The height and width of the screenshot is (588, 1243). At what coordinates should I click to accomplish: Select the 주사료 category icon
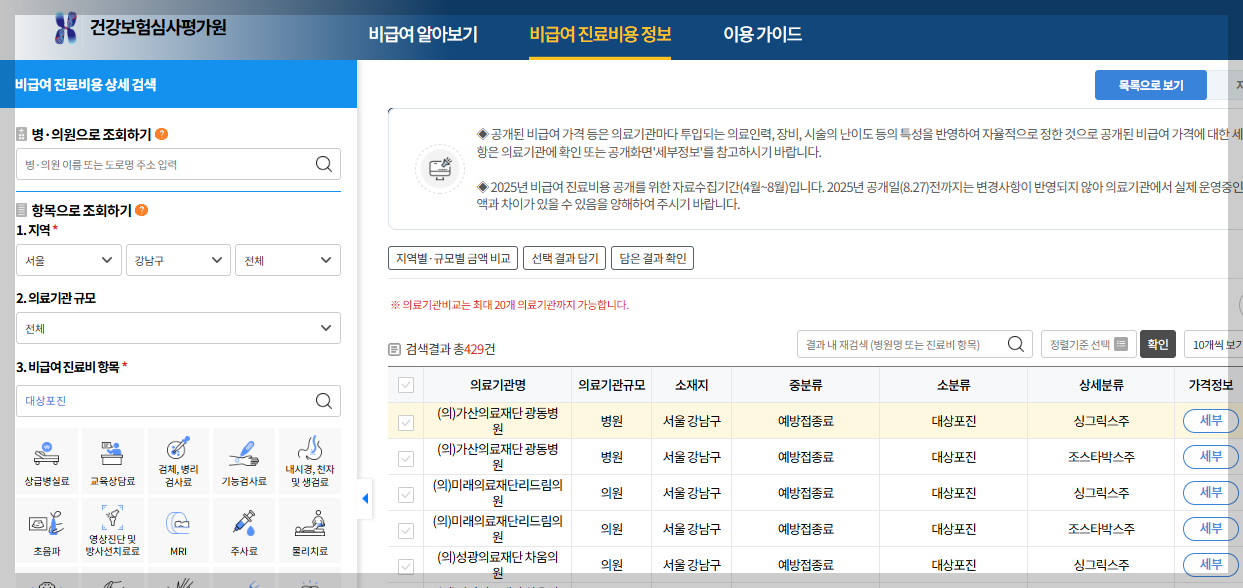click(x=243, y=529)
